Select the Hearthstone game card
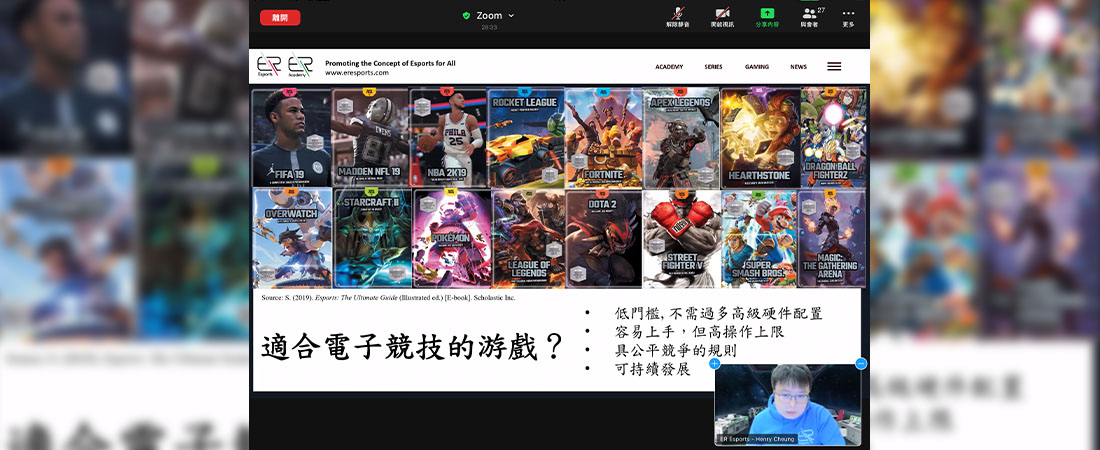 (760, 138)
